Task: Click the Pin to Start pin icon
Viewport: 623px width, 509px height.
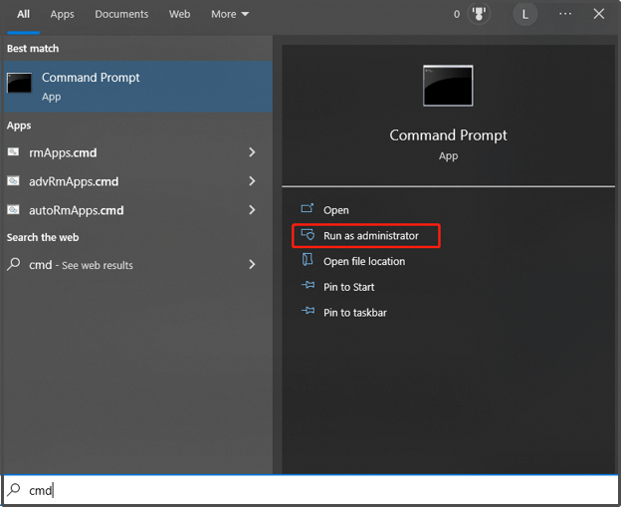Action: [x=308, y=285]
